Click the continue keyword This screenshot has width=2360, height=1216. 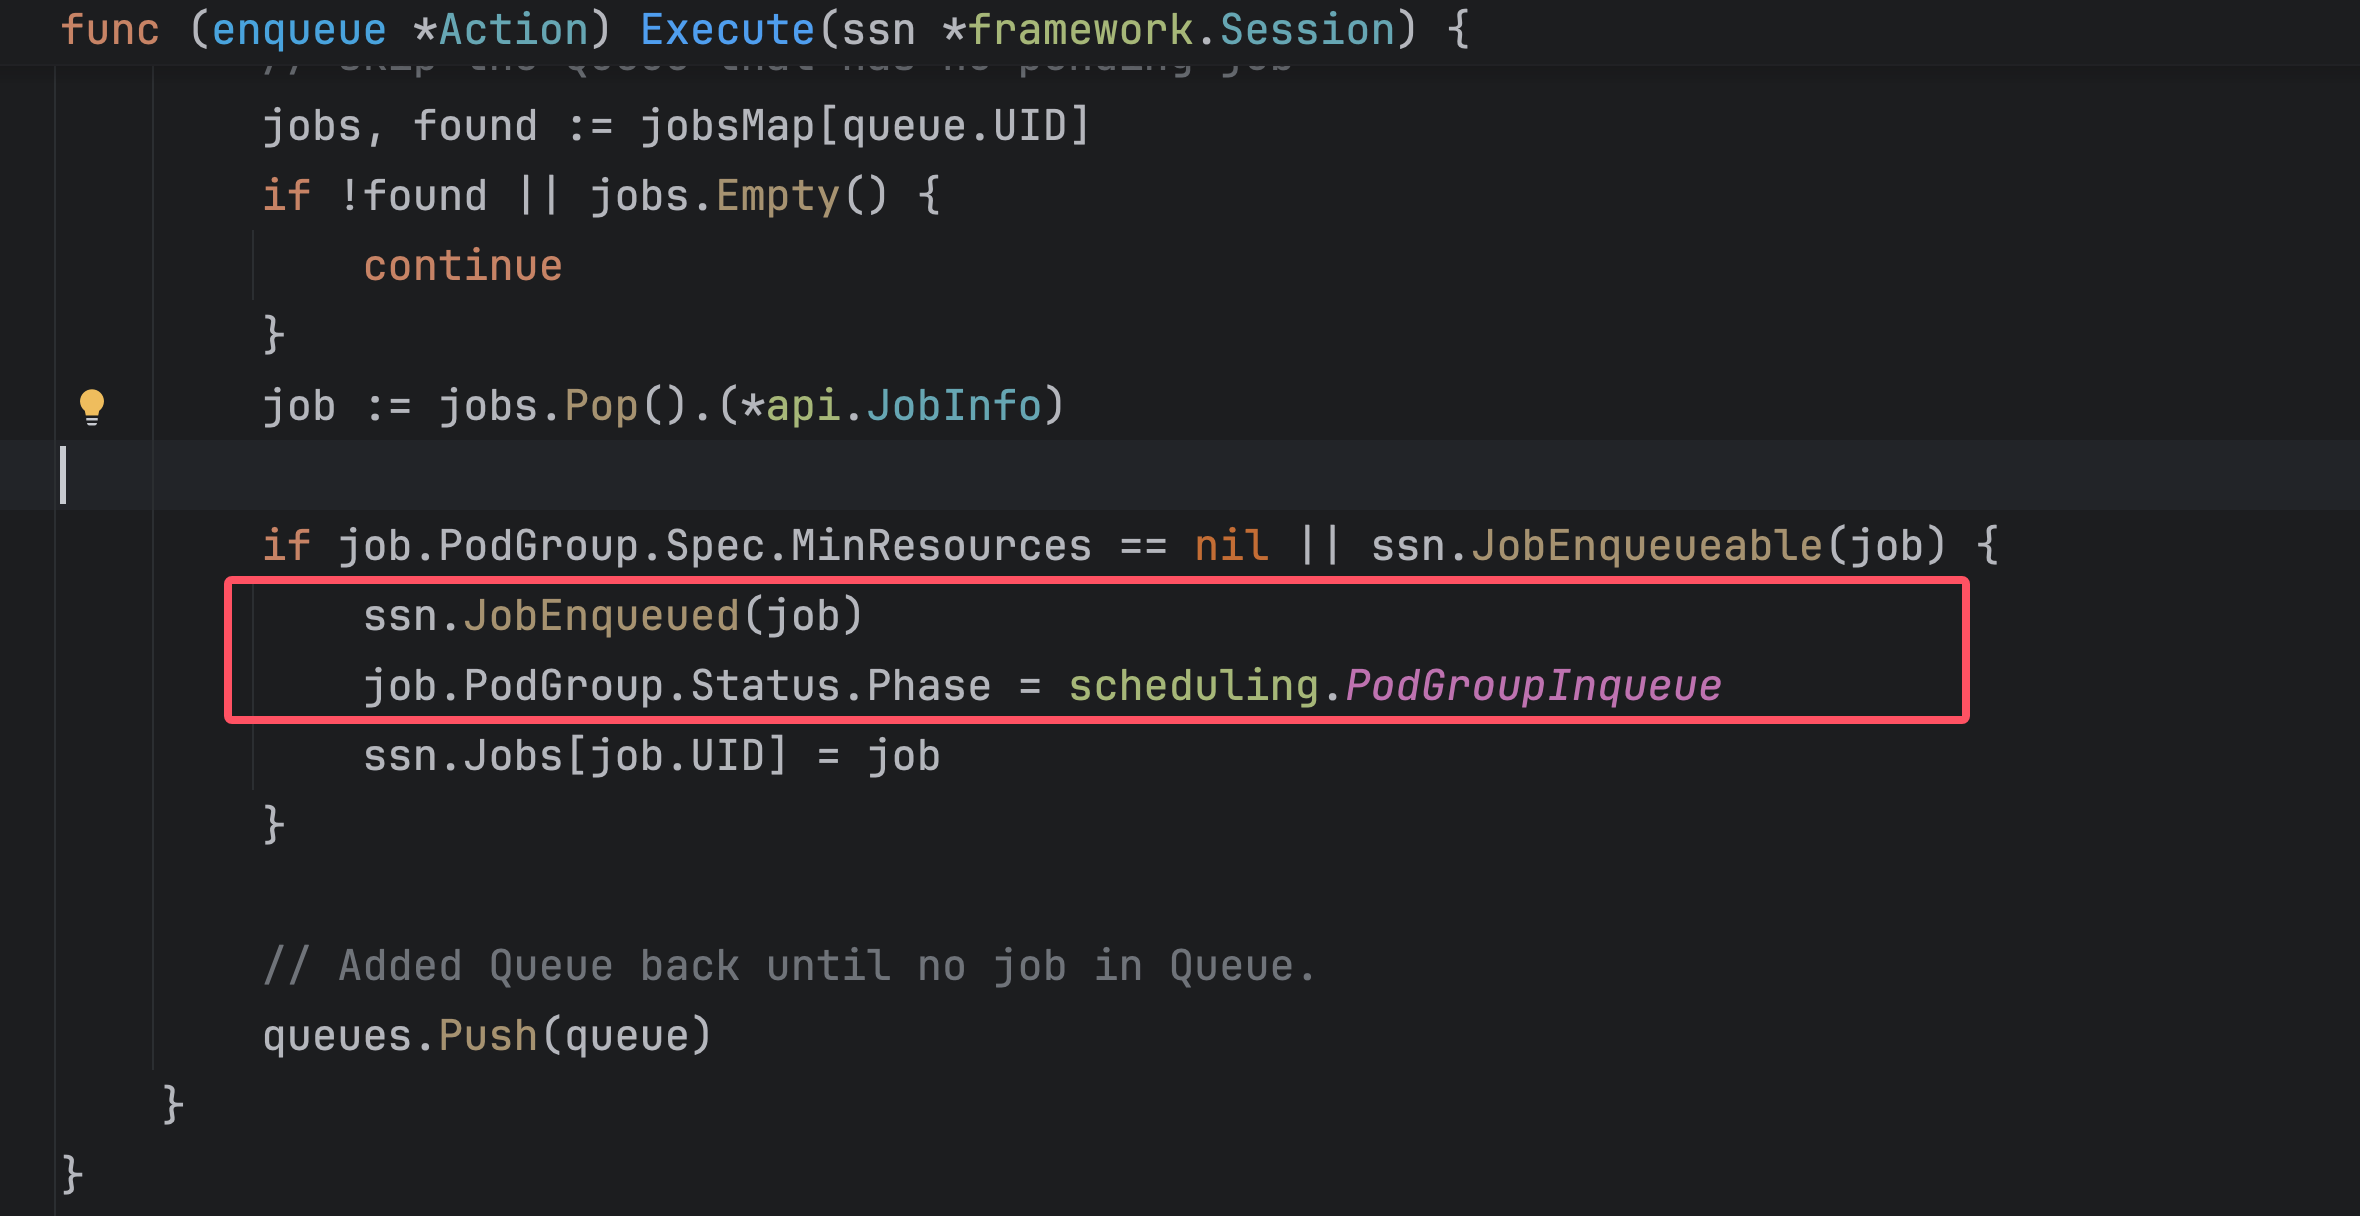click(x=462, y=266)
